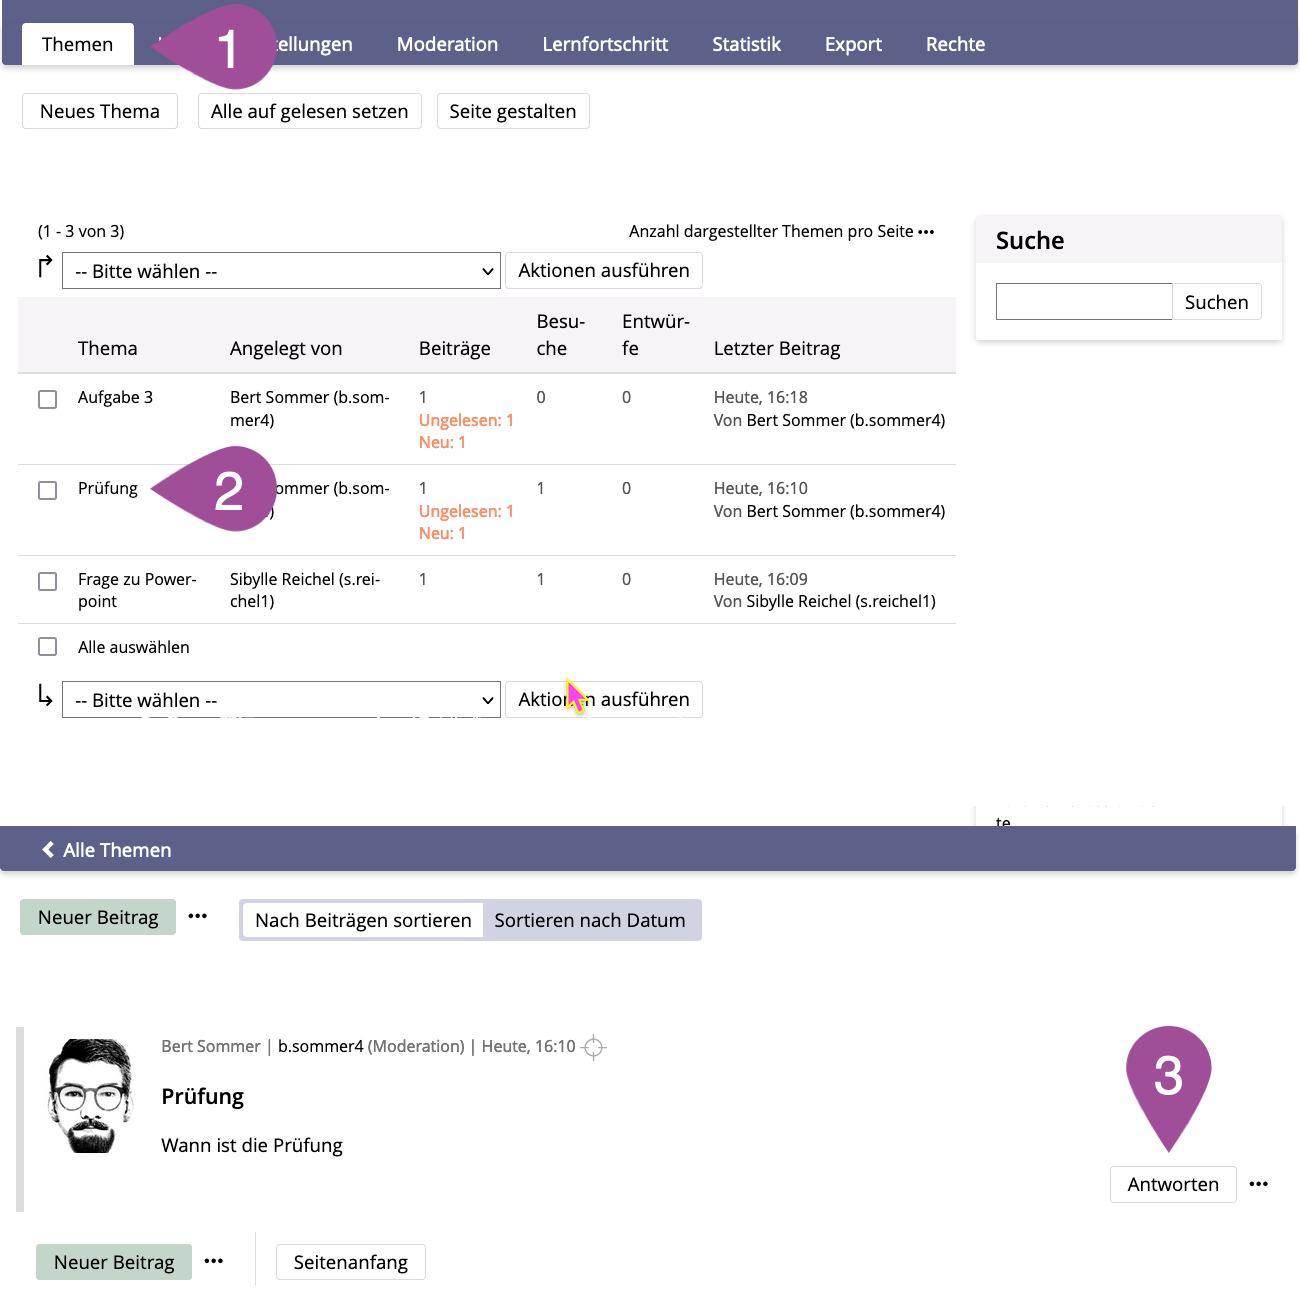Enable the Alle auswählen checkbox
The height and width of the screenshot is (1304, 1300).
(47, 647)
